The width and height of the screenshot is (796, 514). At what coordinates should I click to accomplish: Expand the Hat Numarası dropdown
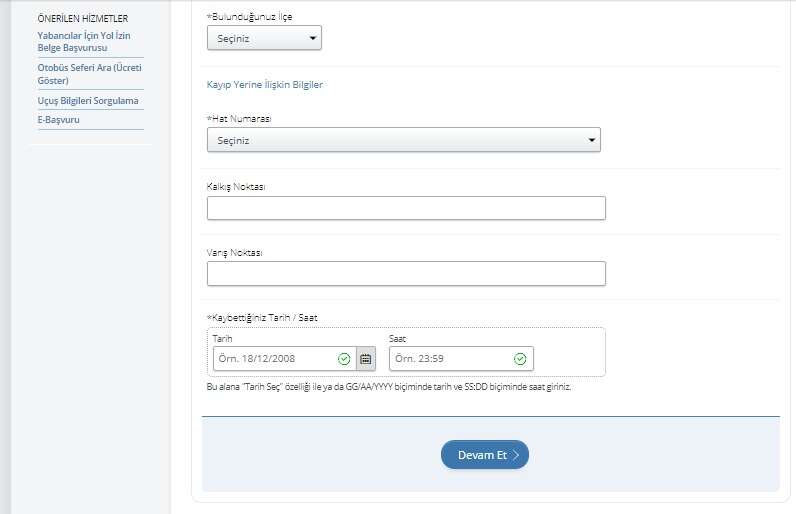[x=403, y=140]
